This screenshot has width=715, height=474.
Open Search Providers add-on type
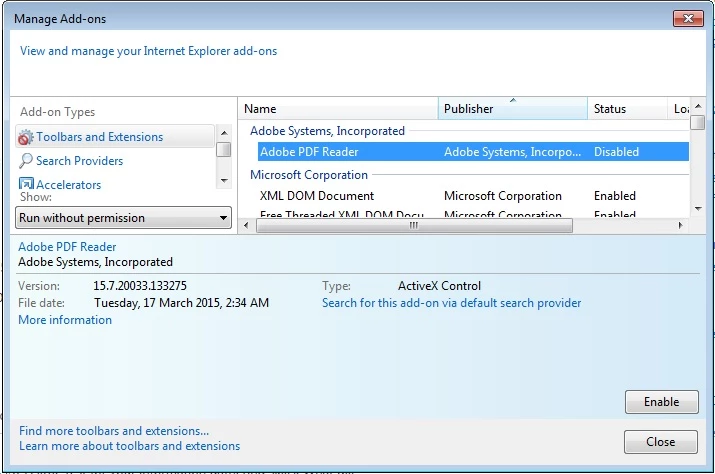(71, 161)
